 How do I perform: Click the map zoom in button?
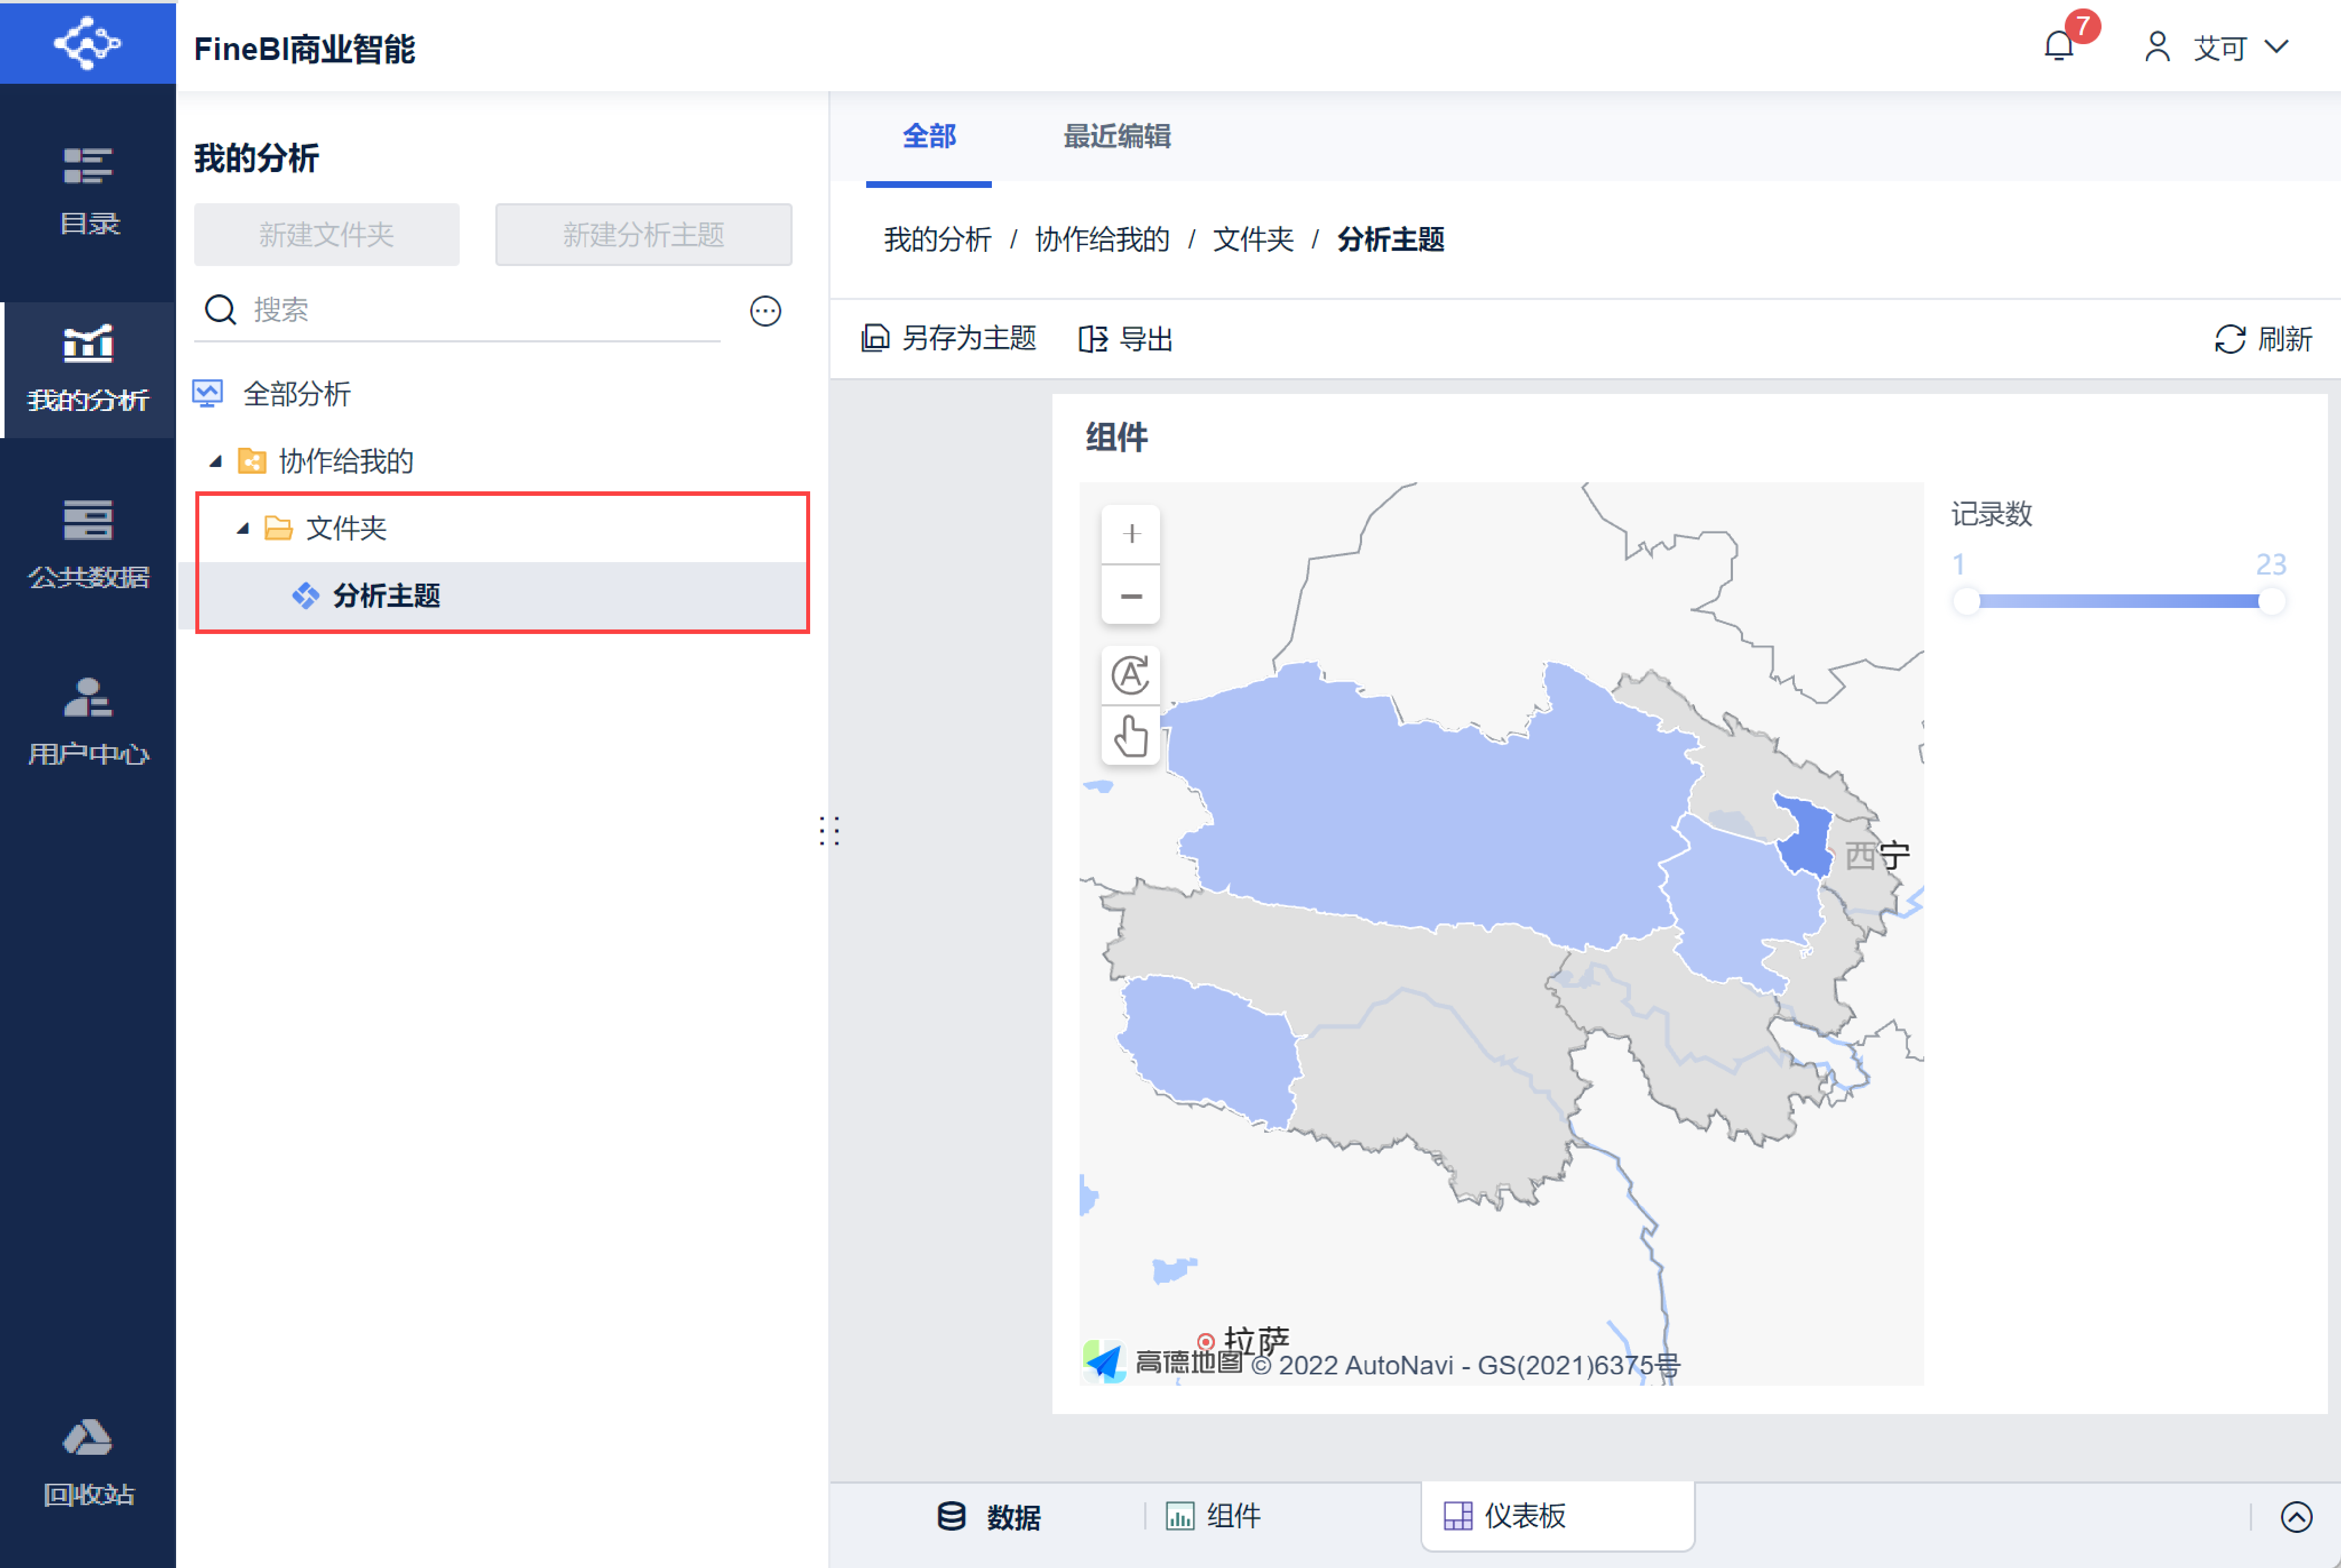[x=1131, y=534]
